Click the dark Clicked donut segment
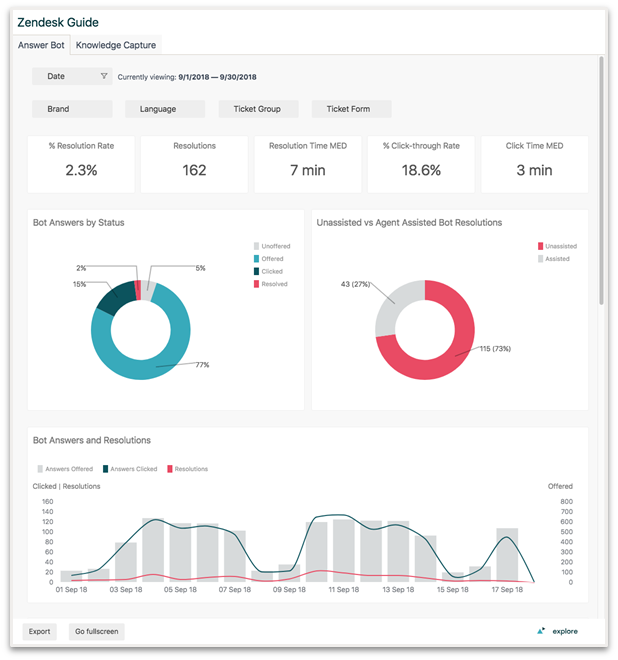The image size is (618, 660). [x=115, y=297]
